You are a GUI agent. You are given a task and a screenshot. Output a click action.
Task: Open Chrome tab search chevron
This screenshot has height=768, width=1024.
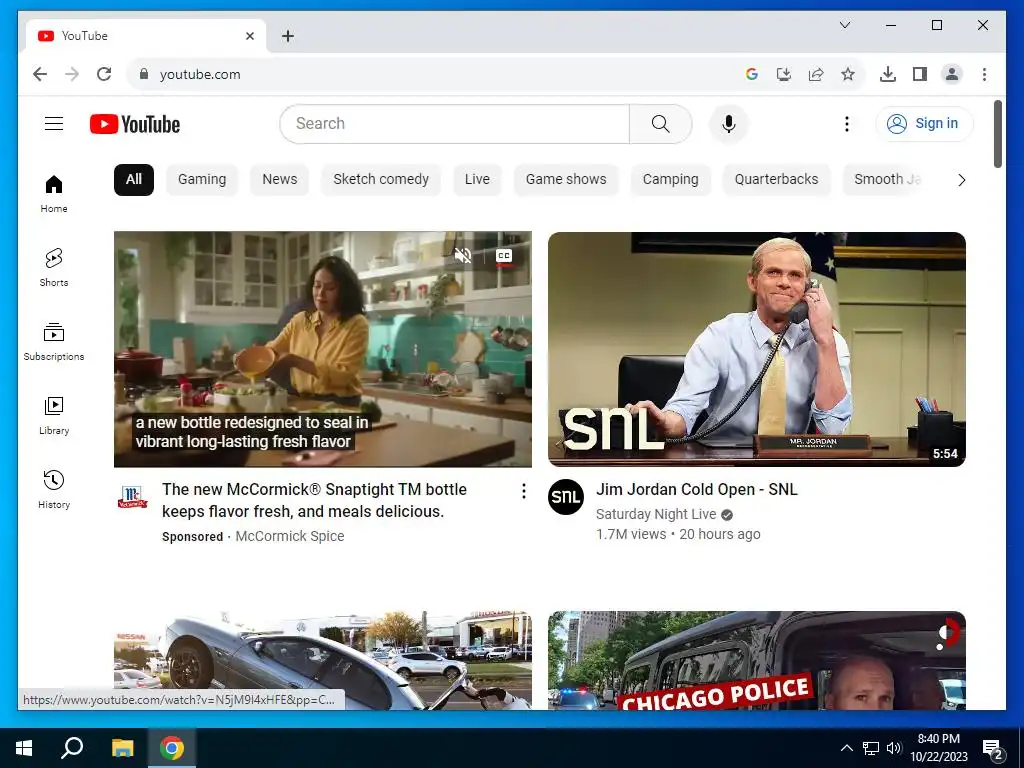click(x=844, y=25)
